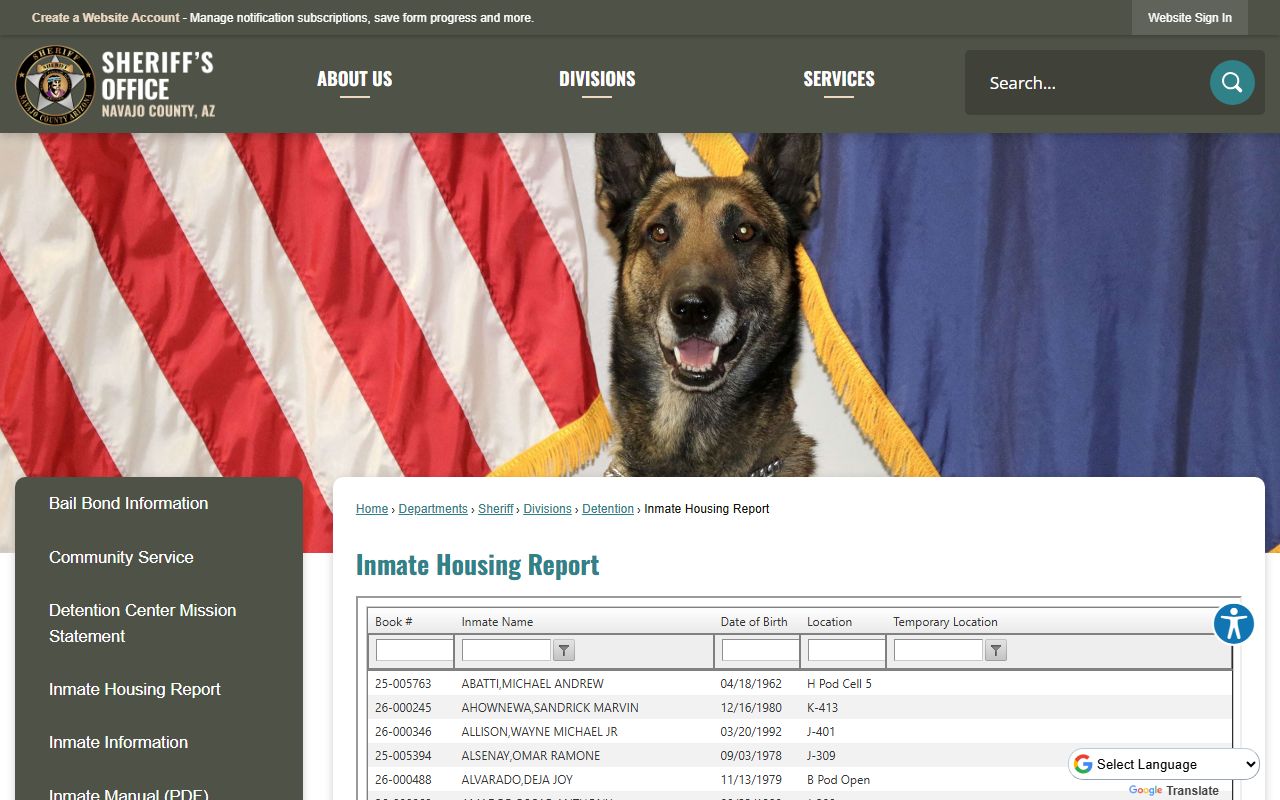Click the site Search text field
Image resolution: width=1280 pixels, height=800 pixels.
pos(1090,83)
